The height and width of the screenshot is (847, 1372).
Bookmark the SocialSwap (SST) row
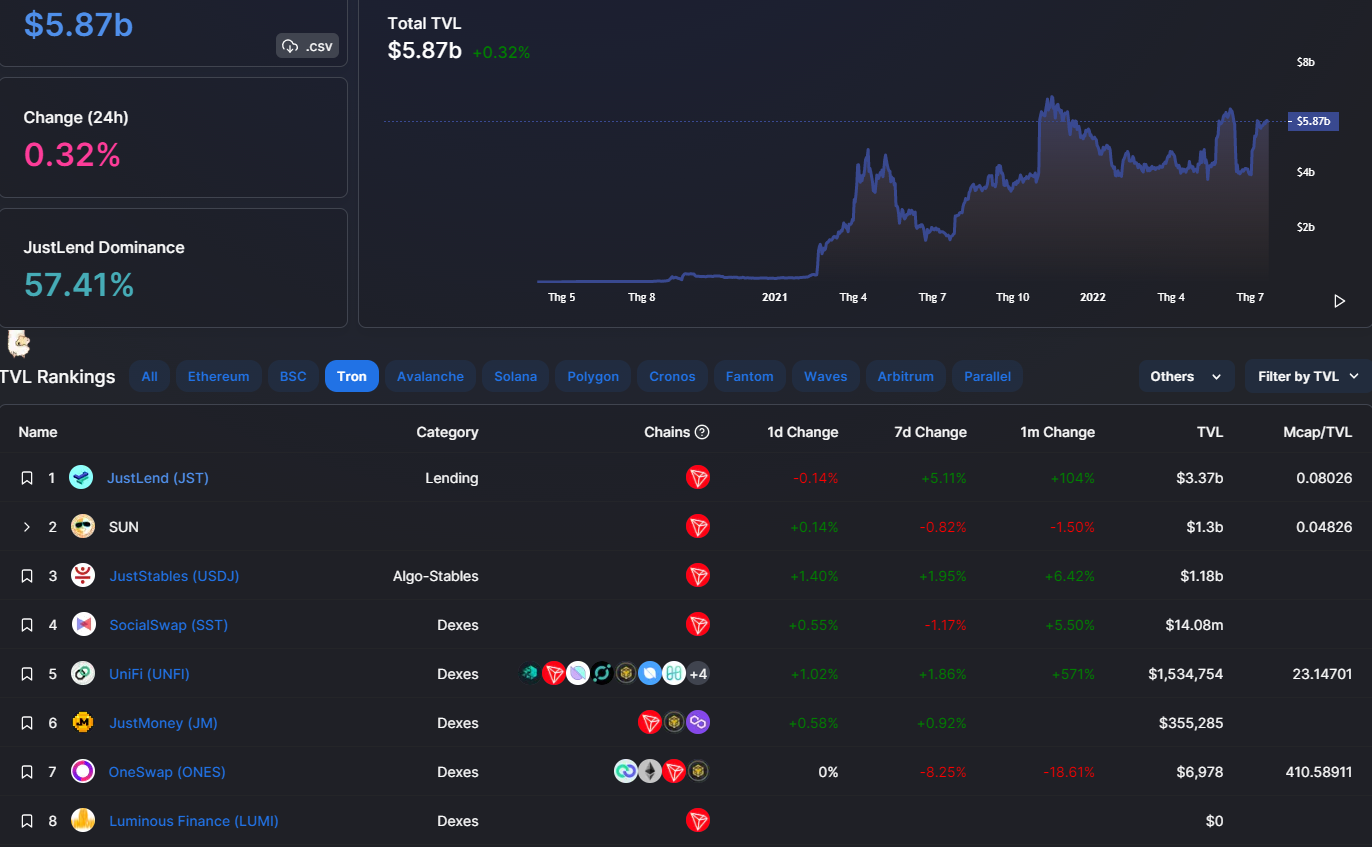point(27,625)
